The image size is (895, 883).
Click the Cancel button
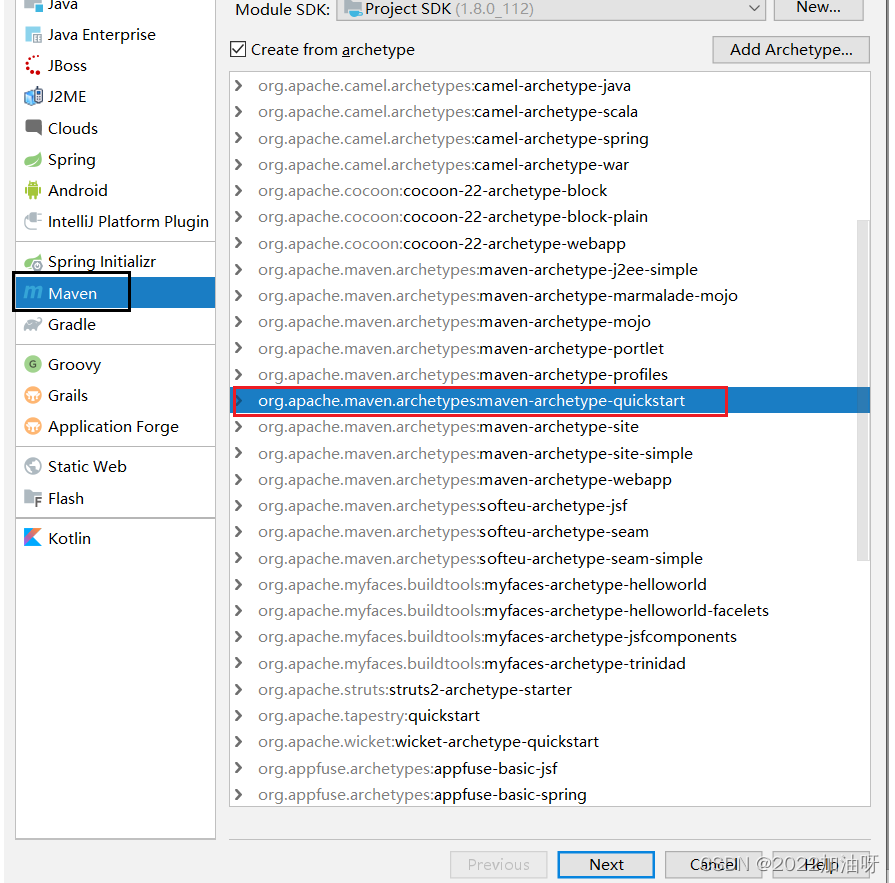(713, 864)
